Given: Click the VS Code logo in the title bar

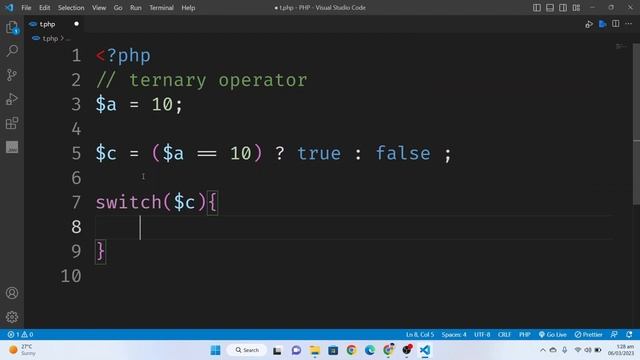Looking at the screenshot, I should pos(9,7).
